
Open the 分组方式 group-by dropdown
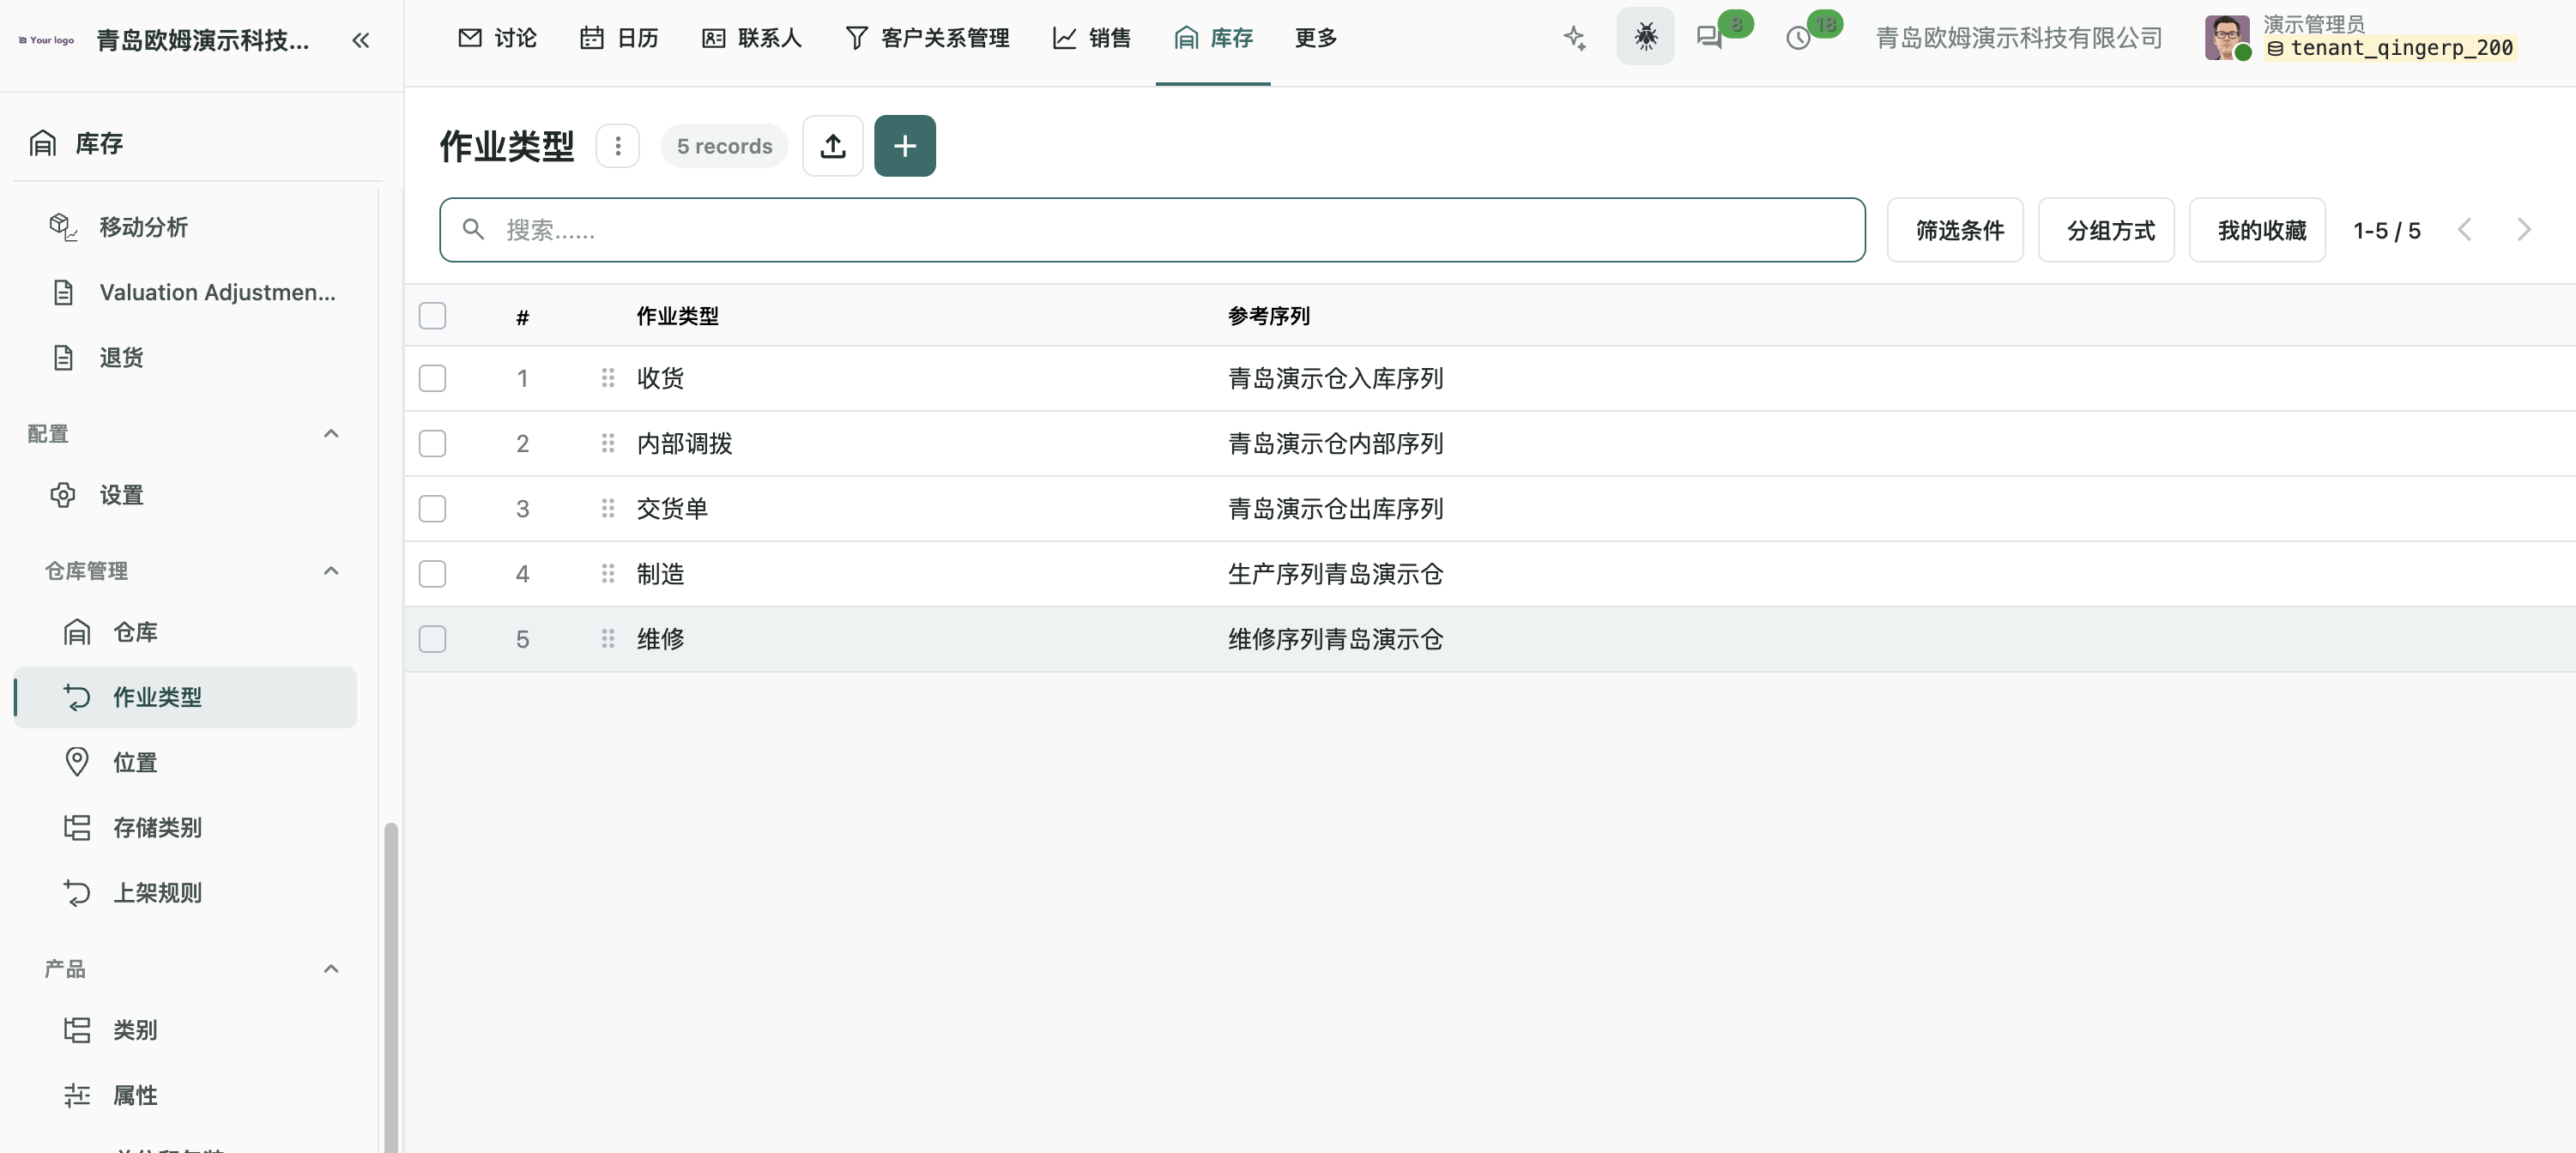(x=2106, y=230)
